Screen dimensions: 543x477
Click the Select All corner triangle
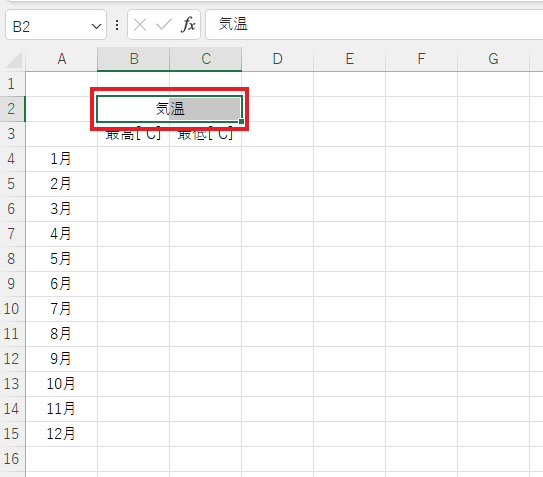tap(13, 59)
